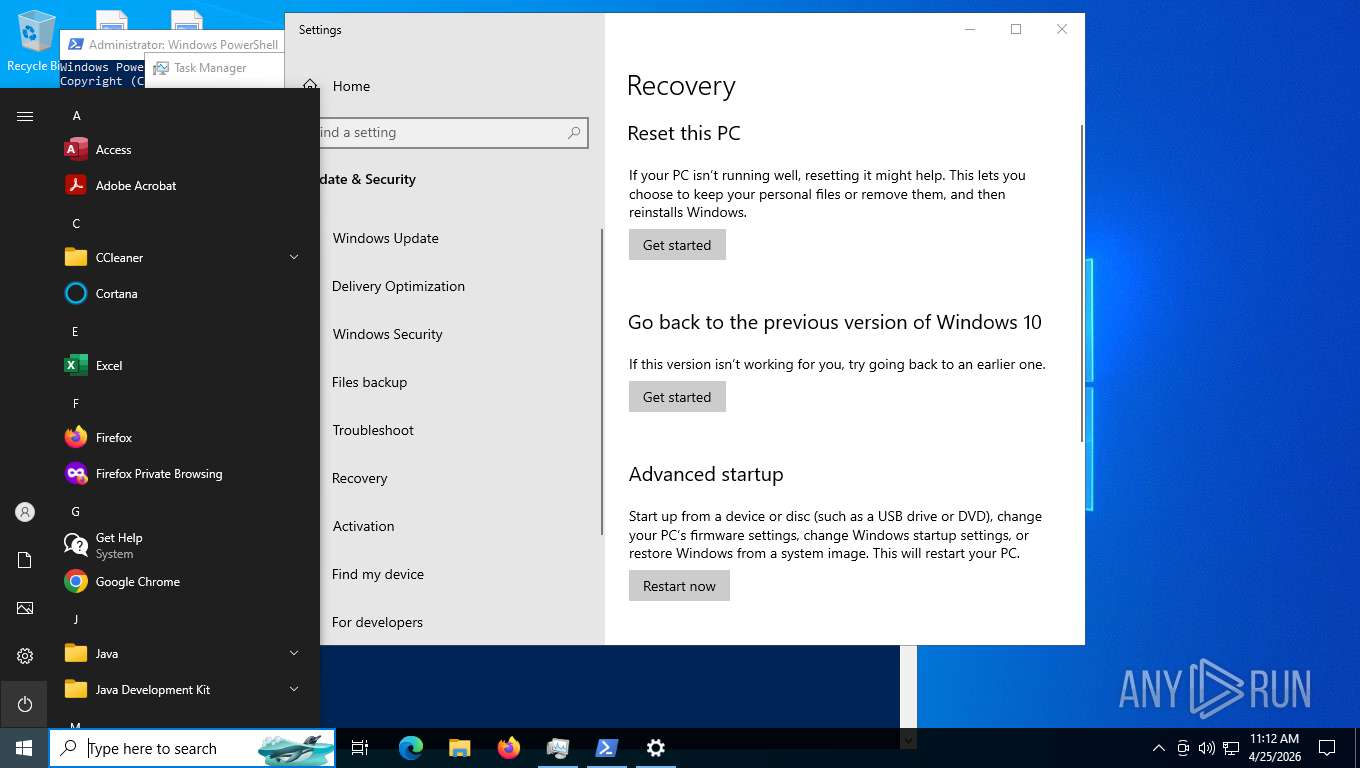Open Documents from the Start menu rail

[x=25, y=560]
